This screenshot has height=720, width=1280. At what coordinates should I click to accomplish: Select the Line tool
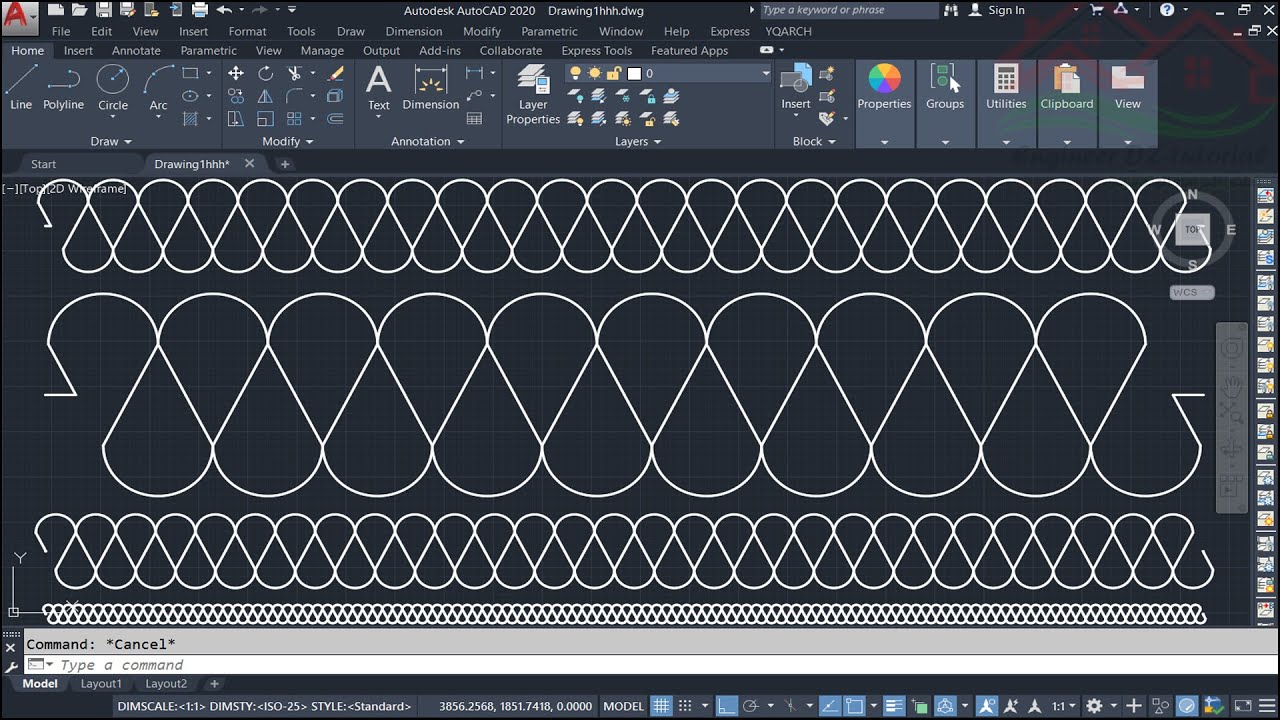pyautogui.click(x=20, y=87)
